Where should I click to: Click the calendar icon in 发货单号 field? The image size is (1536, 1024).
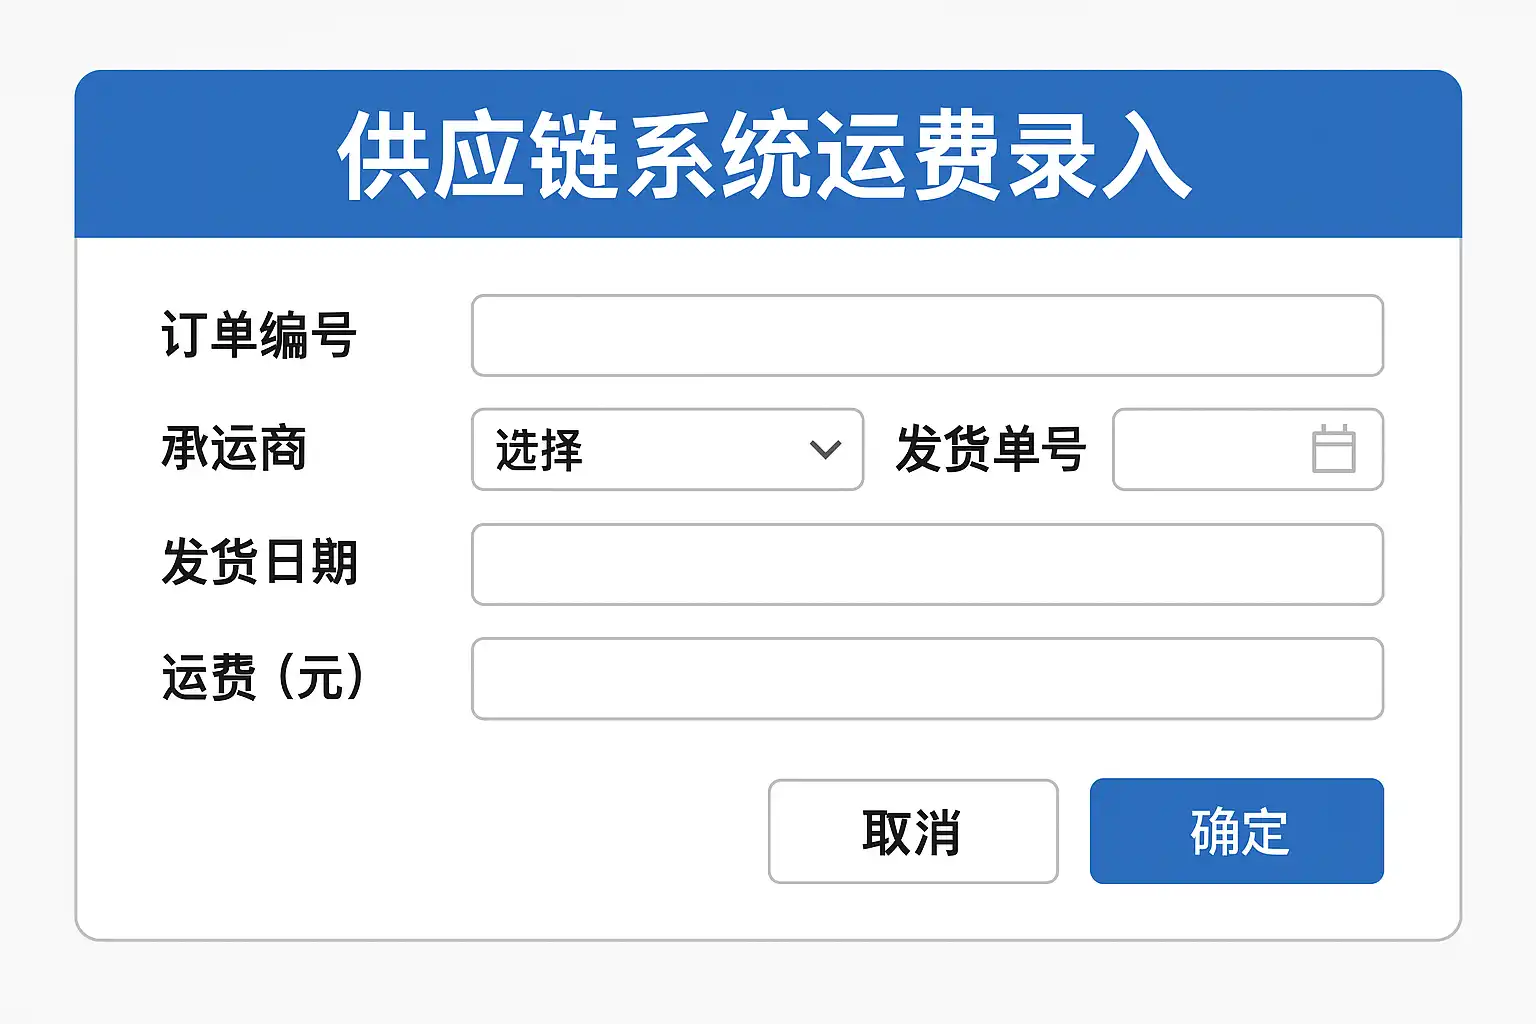[1333, 449]
